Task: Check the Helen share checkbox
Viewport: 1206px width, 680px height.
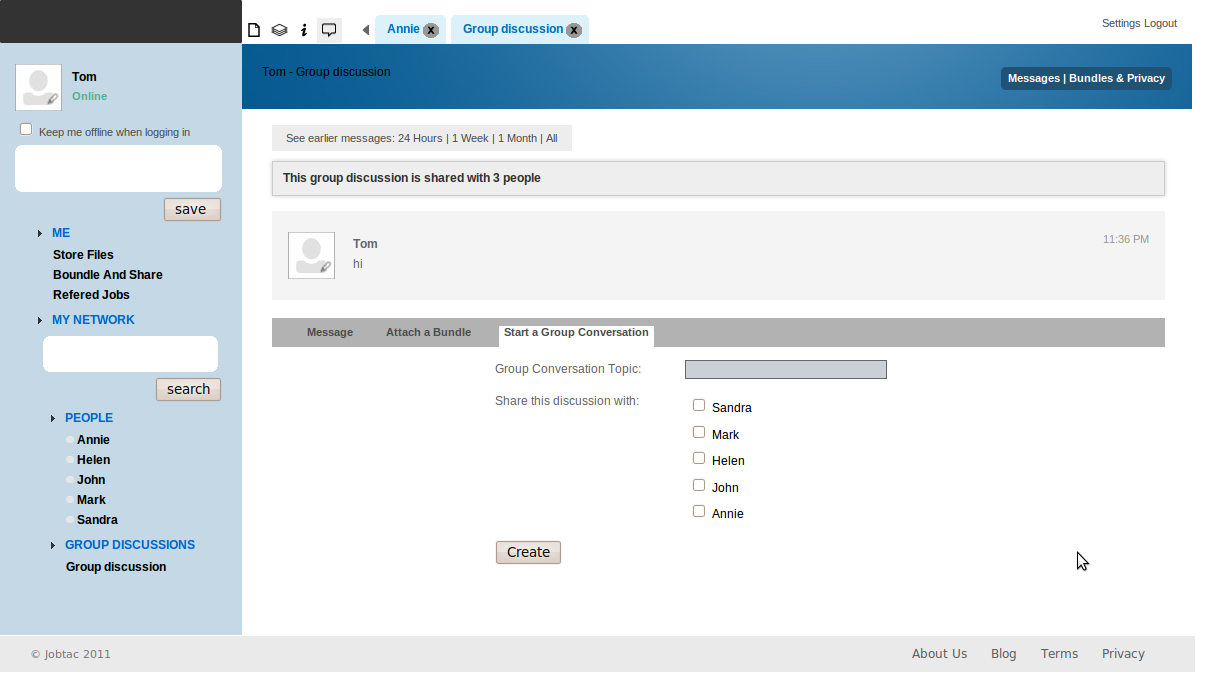Action: coord(699,458)
